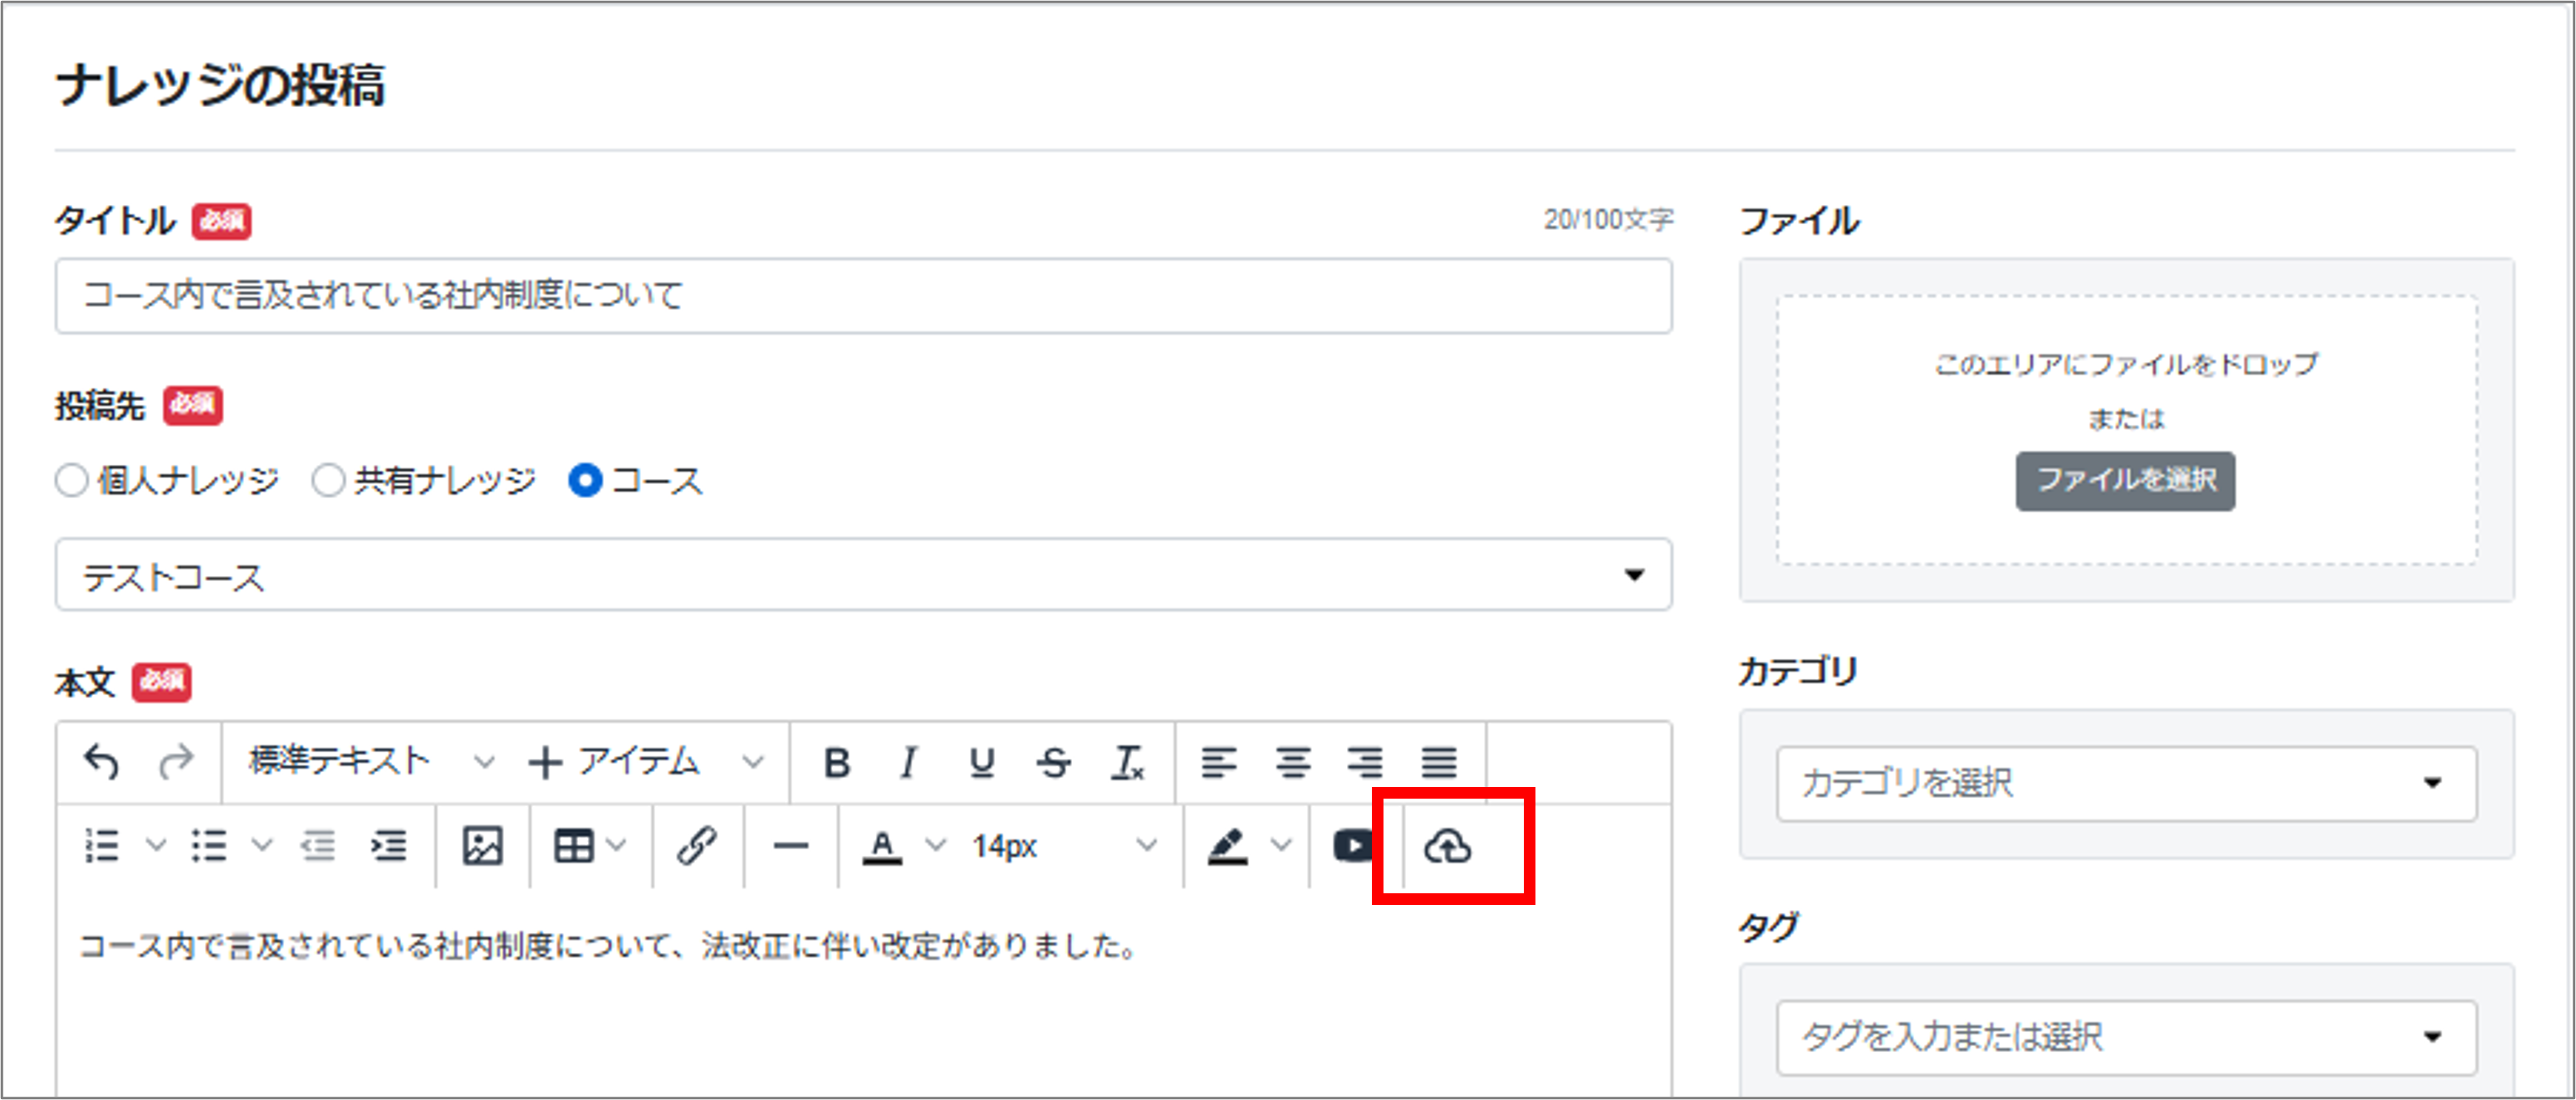Open the テストコース course dropdown
2576x1100 pixels.
tap(862, 575)
